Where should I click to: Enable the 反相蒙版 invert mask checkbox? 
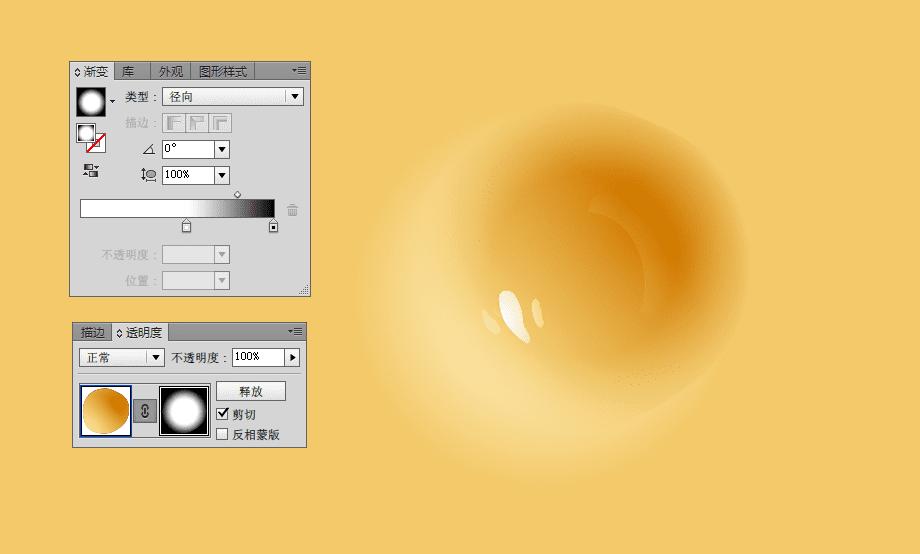[x=222, y=434]
